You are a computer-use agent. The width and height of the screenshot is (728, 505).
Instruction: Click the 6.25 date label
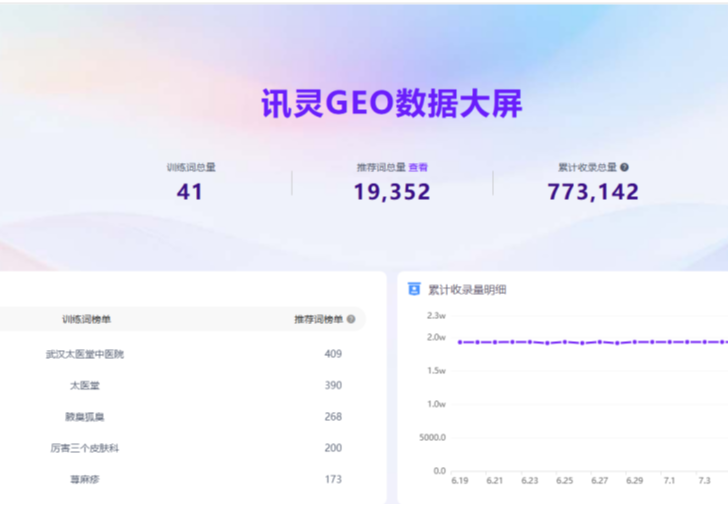pyautogui.click(x=565, y=480)
